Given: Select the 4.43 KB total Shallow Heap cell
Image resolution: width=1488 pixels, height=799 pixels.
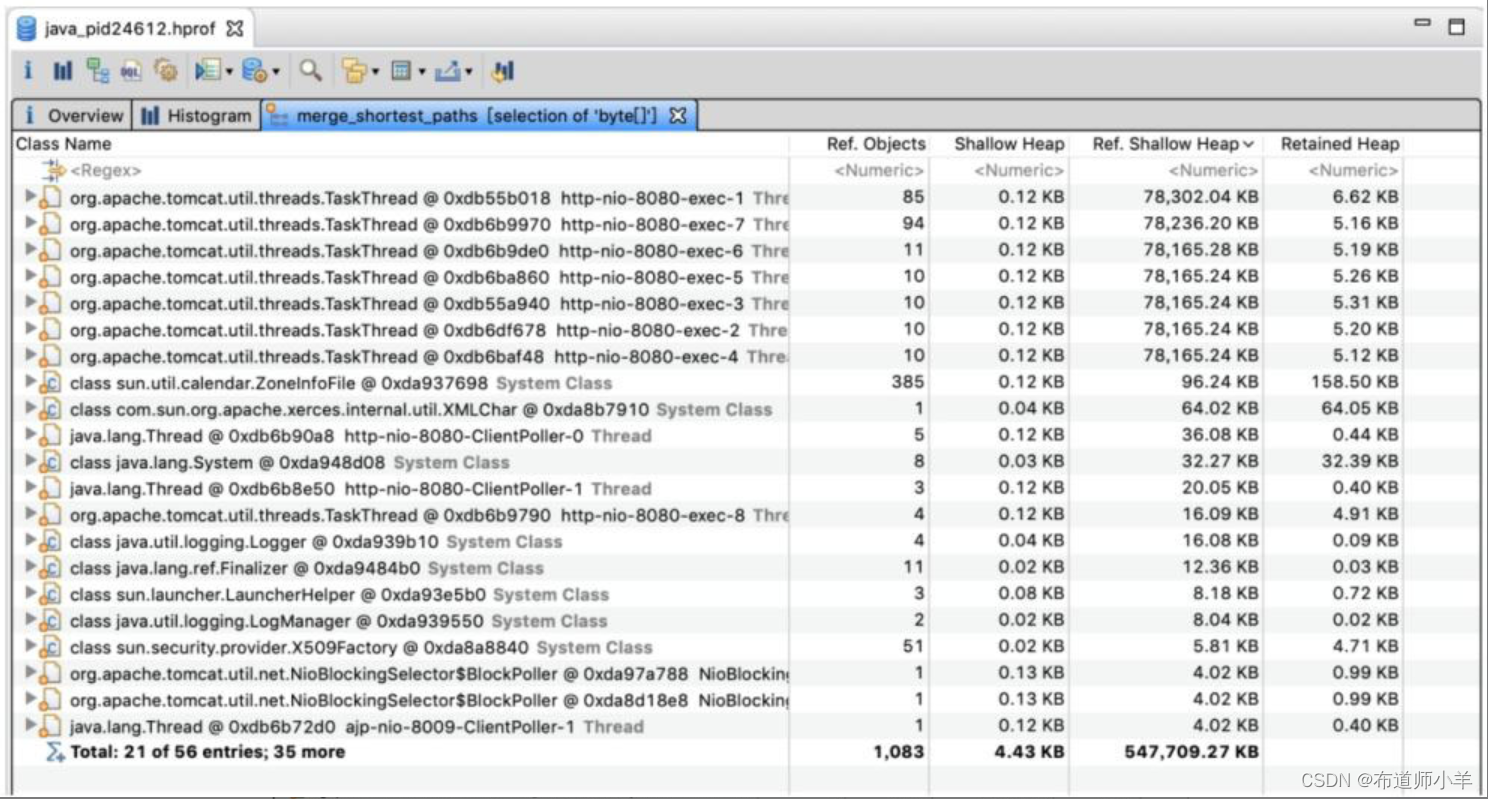Looking at the screenshot, I should (1029, 752).
